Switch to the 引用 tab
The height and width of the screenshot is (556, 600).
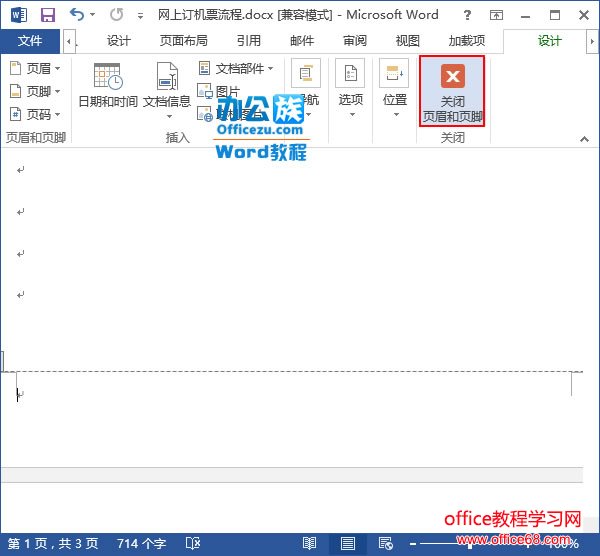pos(249,41)
